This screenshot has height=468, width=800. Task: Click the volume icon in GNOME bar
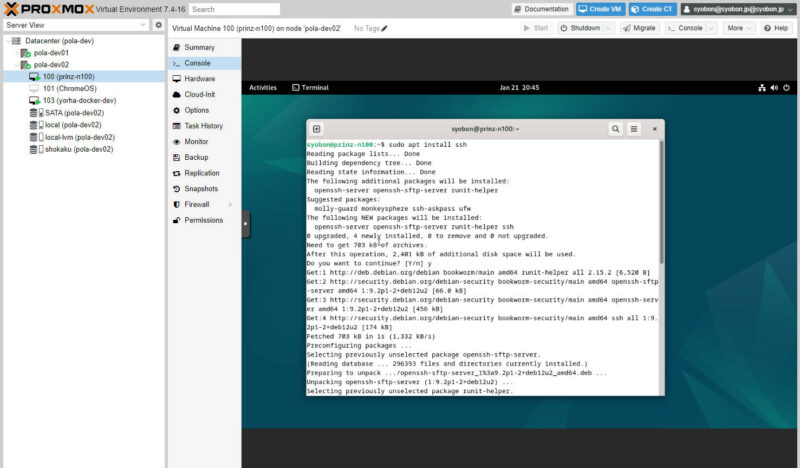(x=774, y=88)
